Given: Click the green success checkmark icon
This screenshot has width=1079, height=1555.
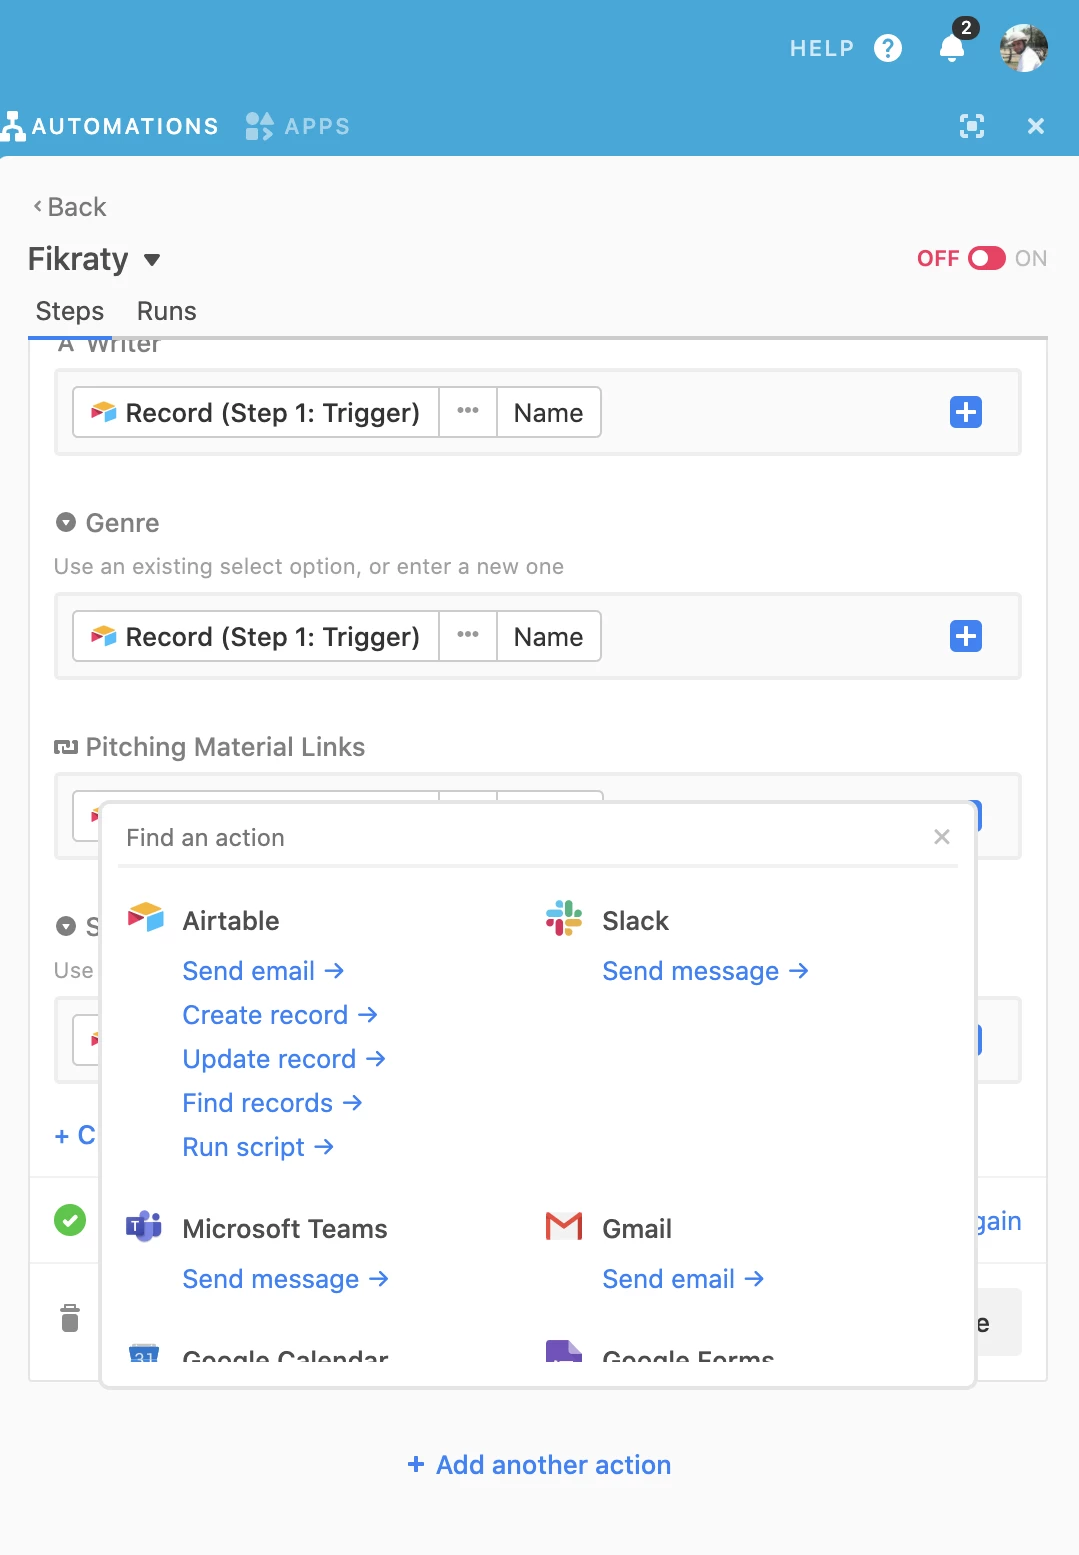Looking at the screenshot, I should 70,1220.
